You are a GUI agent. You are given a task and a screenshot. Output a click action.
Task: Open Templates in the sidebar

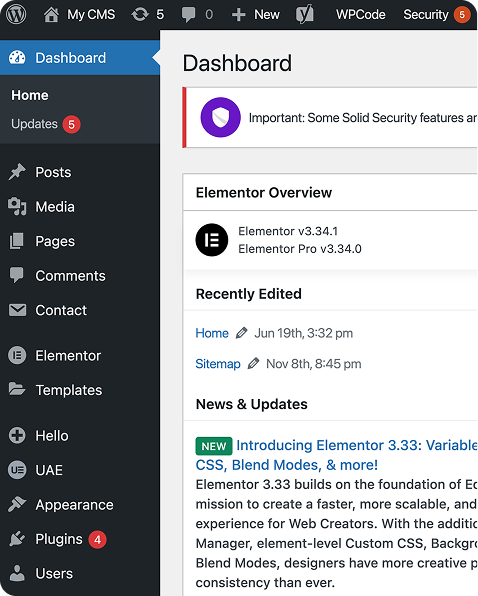[69, 390]
